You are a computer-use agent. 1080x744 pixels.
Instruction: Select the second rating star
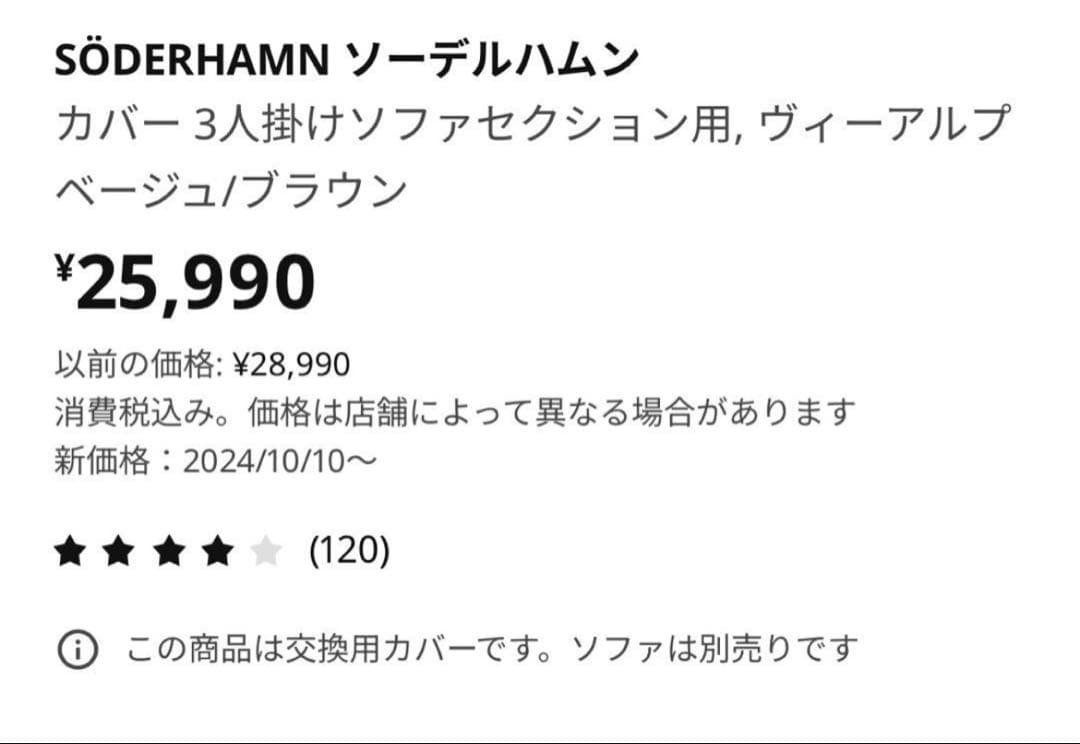(x=118, y=551)
